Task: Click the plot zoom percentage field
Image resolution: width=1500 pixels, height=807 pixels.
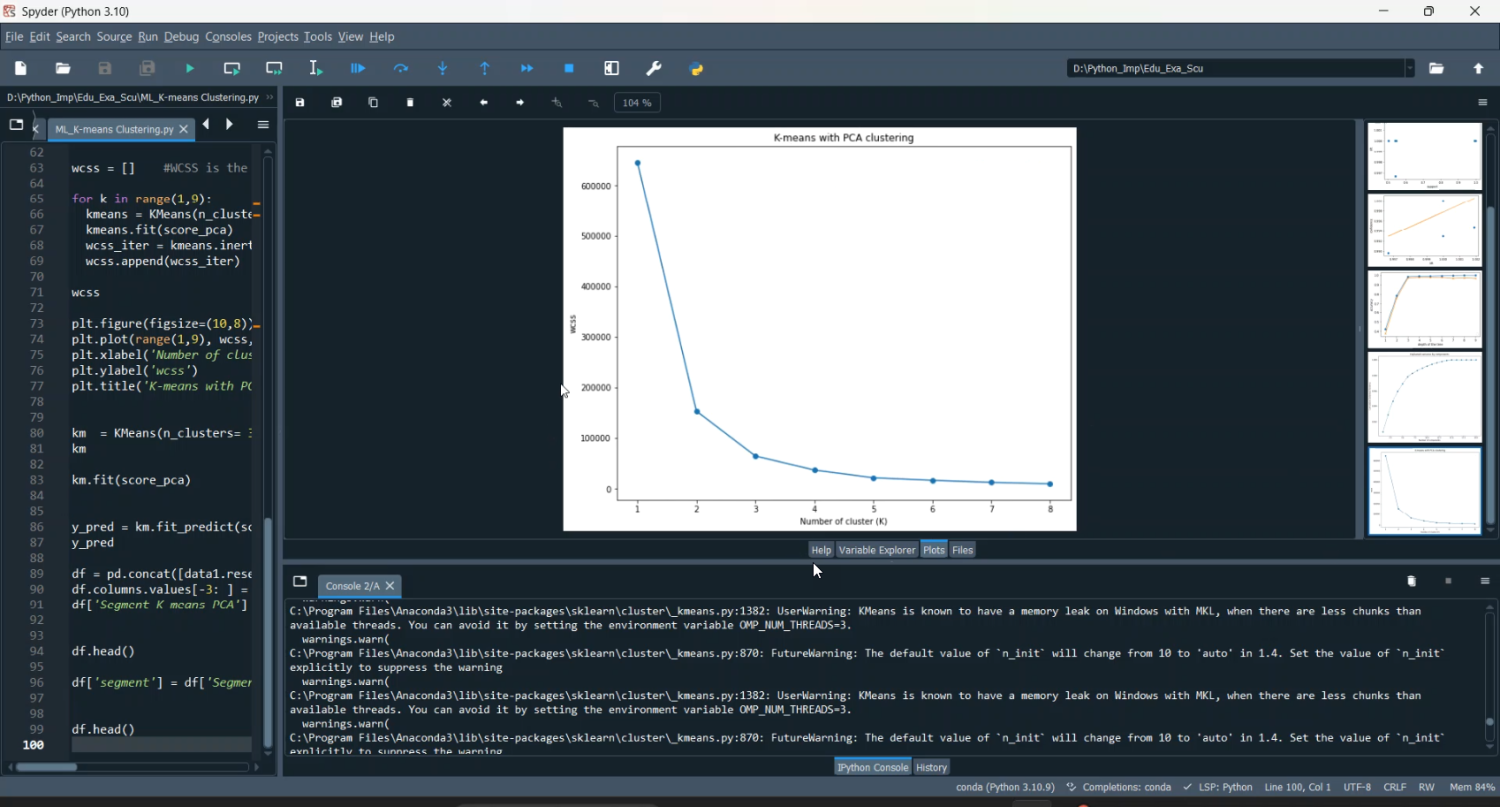Action: click(637, 103)
